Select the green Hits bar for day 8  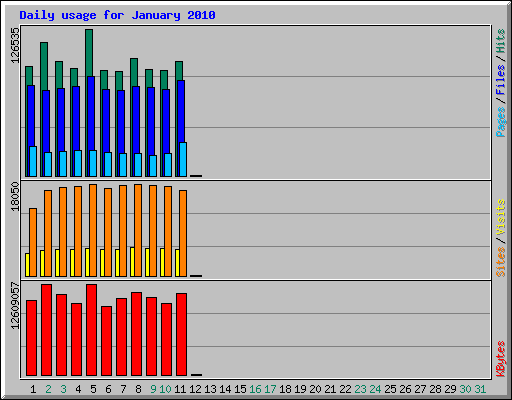pyautogui.click(x=134, y=72)
